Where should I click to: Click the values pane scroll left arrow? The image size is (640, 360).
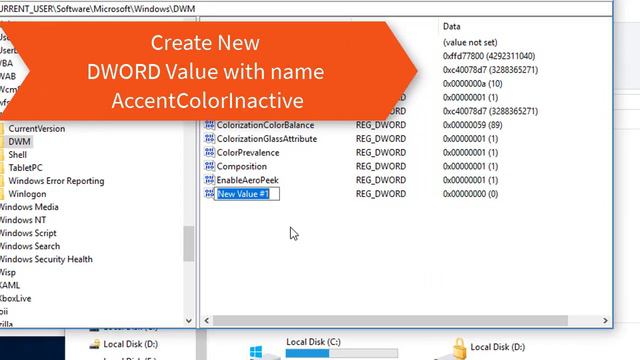click(x=207, y=321)
